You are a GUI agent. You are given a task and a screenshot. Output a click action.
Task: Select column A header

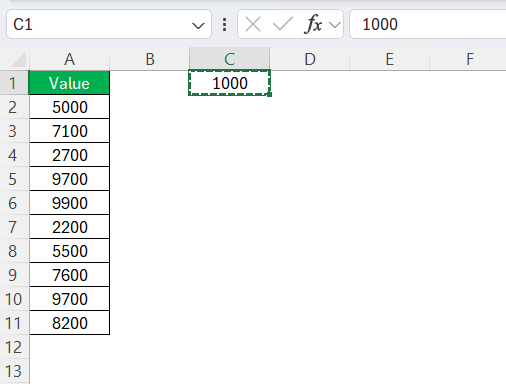69,59
